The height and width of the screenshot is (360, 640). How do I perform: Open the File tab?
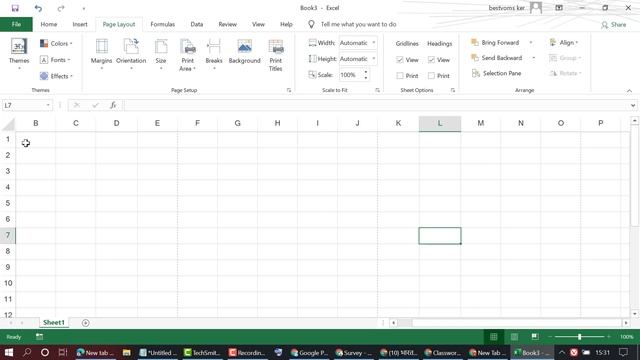click(16, 24)
